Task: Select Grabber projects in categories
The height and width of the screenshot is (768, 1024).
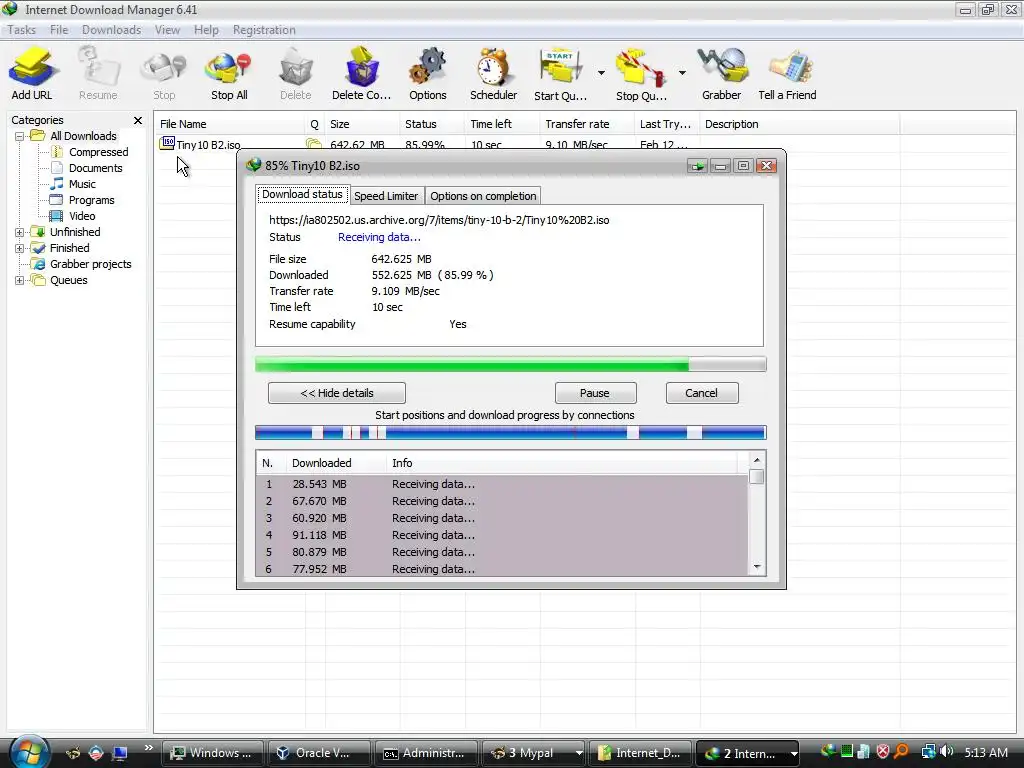Action: pyautogui.click(x=91, y=264)
